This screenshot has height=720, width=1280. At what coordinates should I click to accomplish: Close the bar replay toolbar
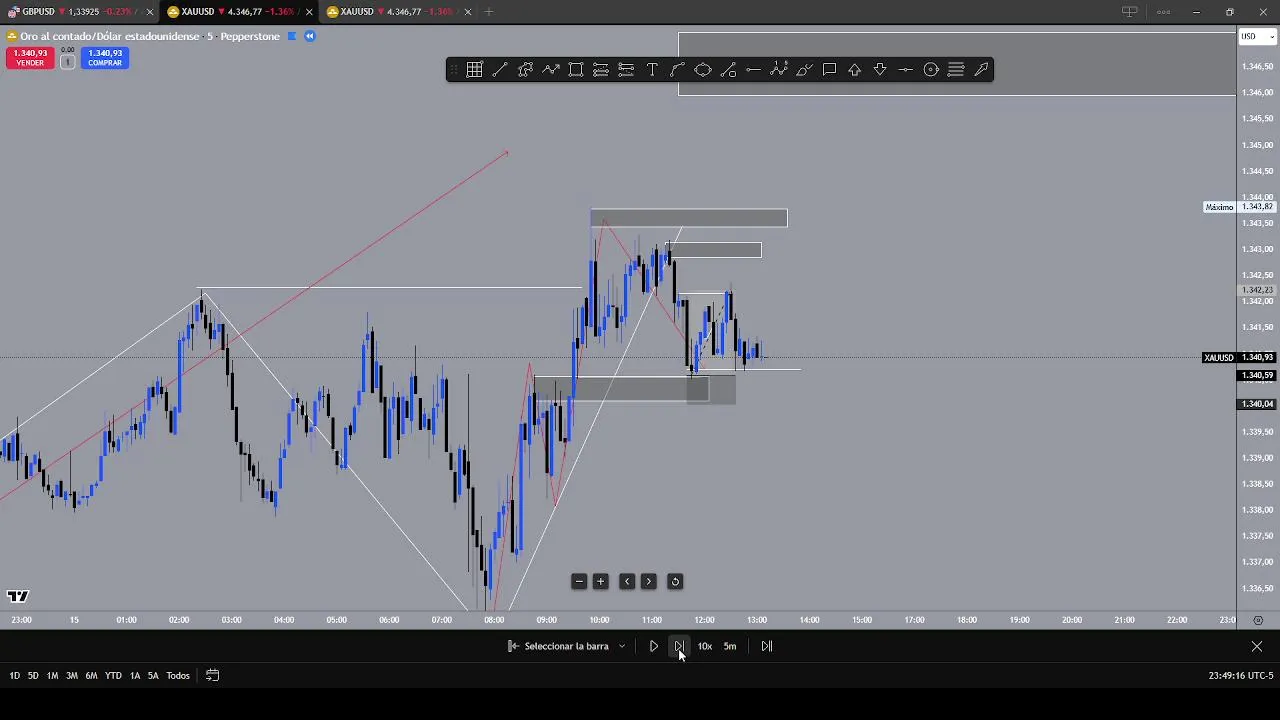(1257, 646)
